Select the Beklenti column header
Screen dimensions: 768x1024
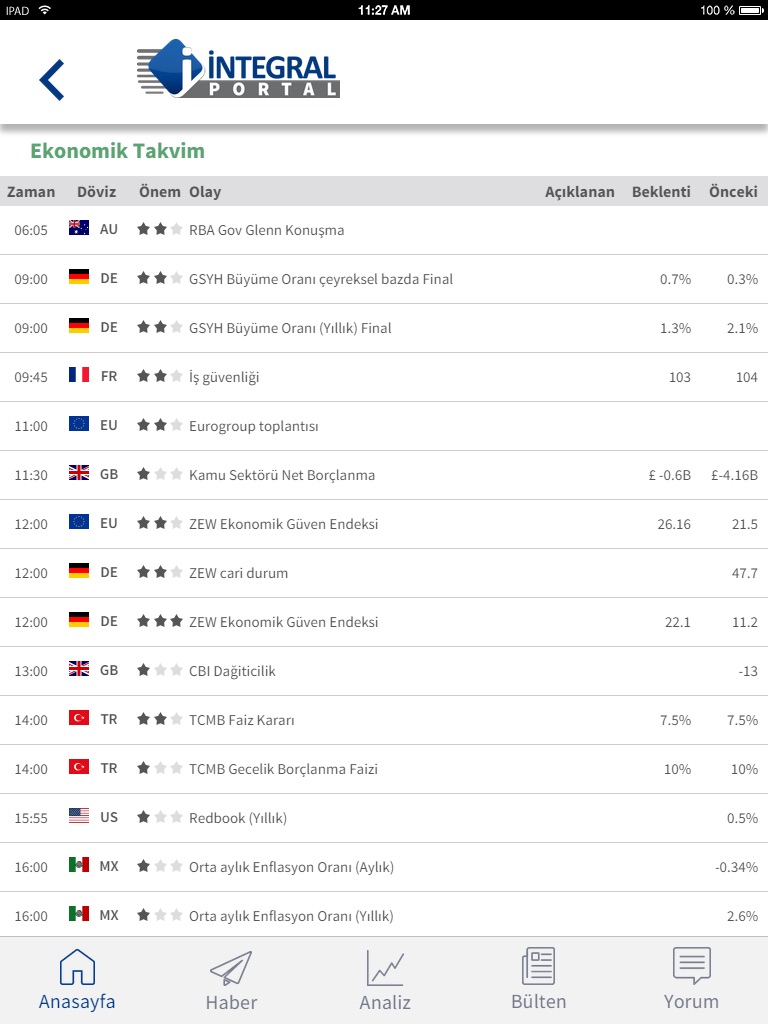[661, 192]
